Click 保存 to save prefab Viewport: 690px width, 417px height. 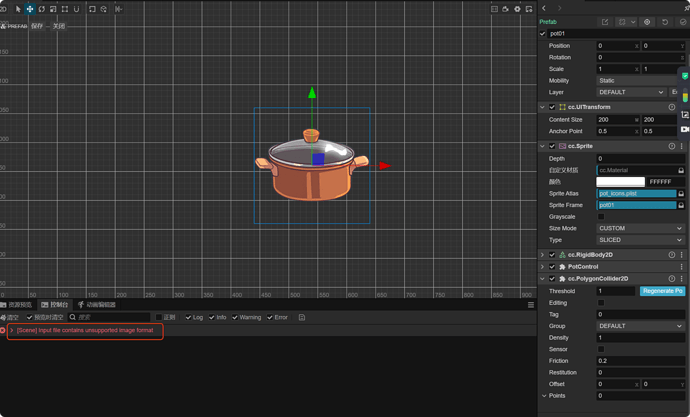coord(37,26)
